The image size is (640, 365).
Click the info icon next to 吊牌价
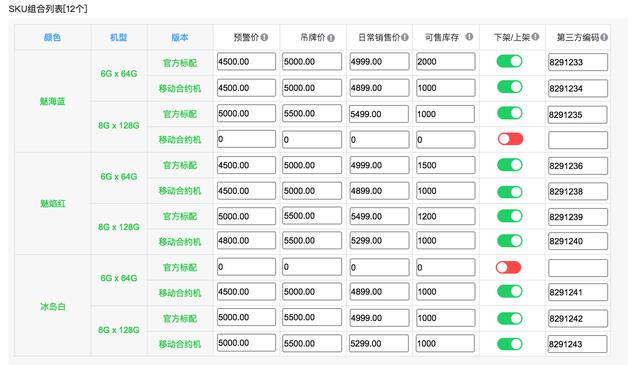point(331,38)
